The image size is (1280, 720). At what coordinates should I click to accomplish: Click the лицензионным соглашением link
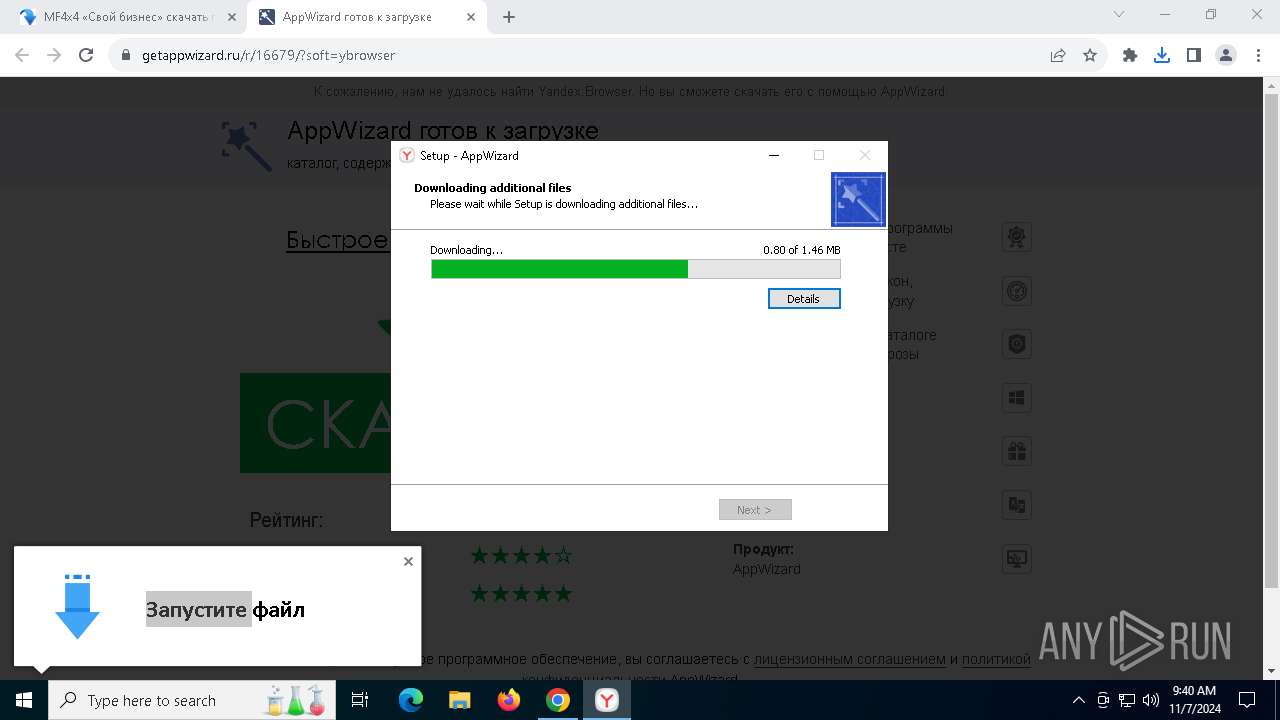click(x=849, y=659)
